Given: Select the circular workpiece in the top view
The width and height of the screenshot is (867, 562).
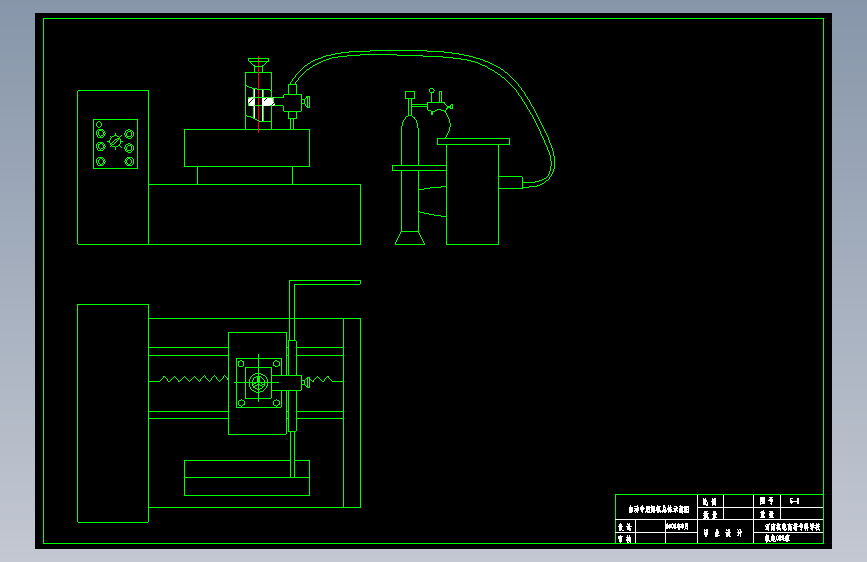Looking at the screenshot, I should tap(258, 382).
